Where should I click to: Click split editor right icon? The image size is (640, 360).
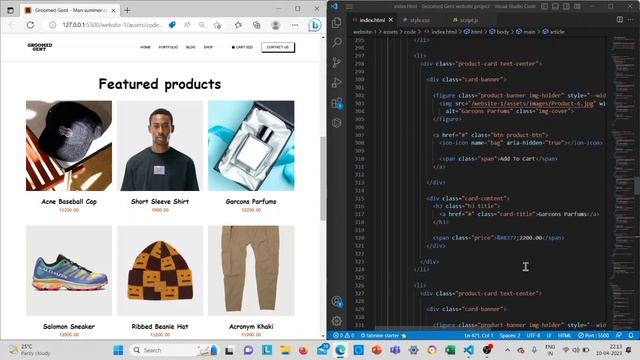pos(620,20)
